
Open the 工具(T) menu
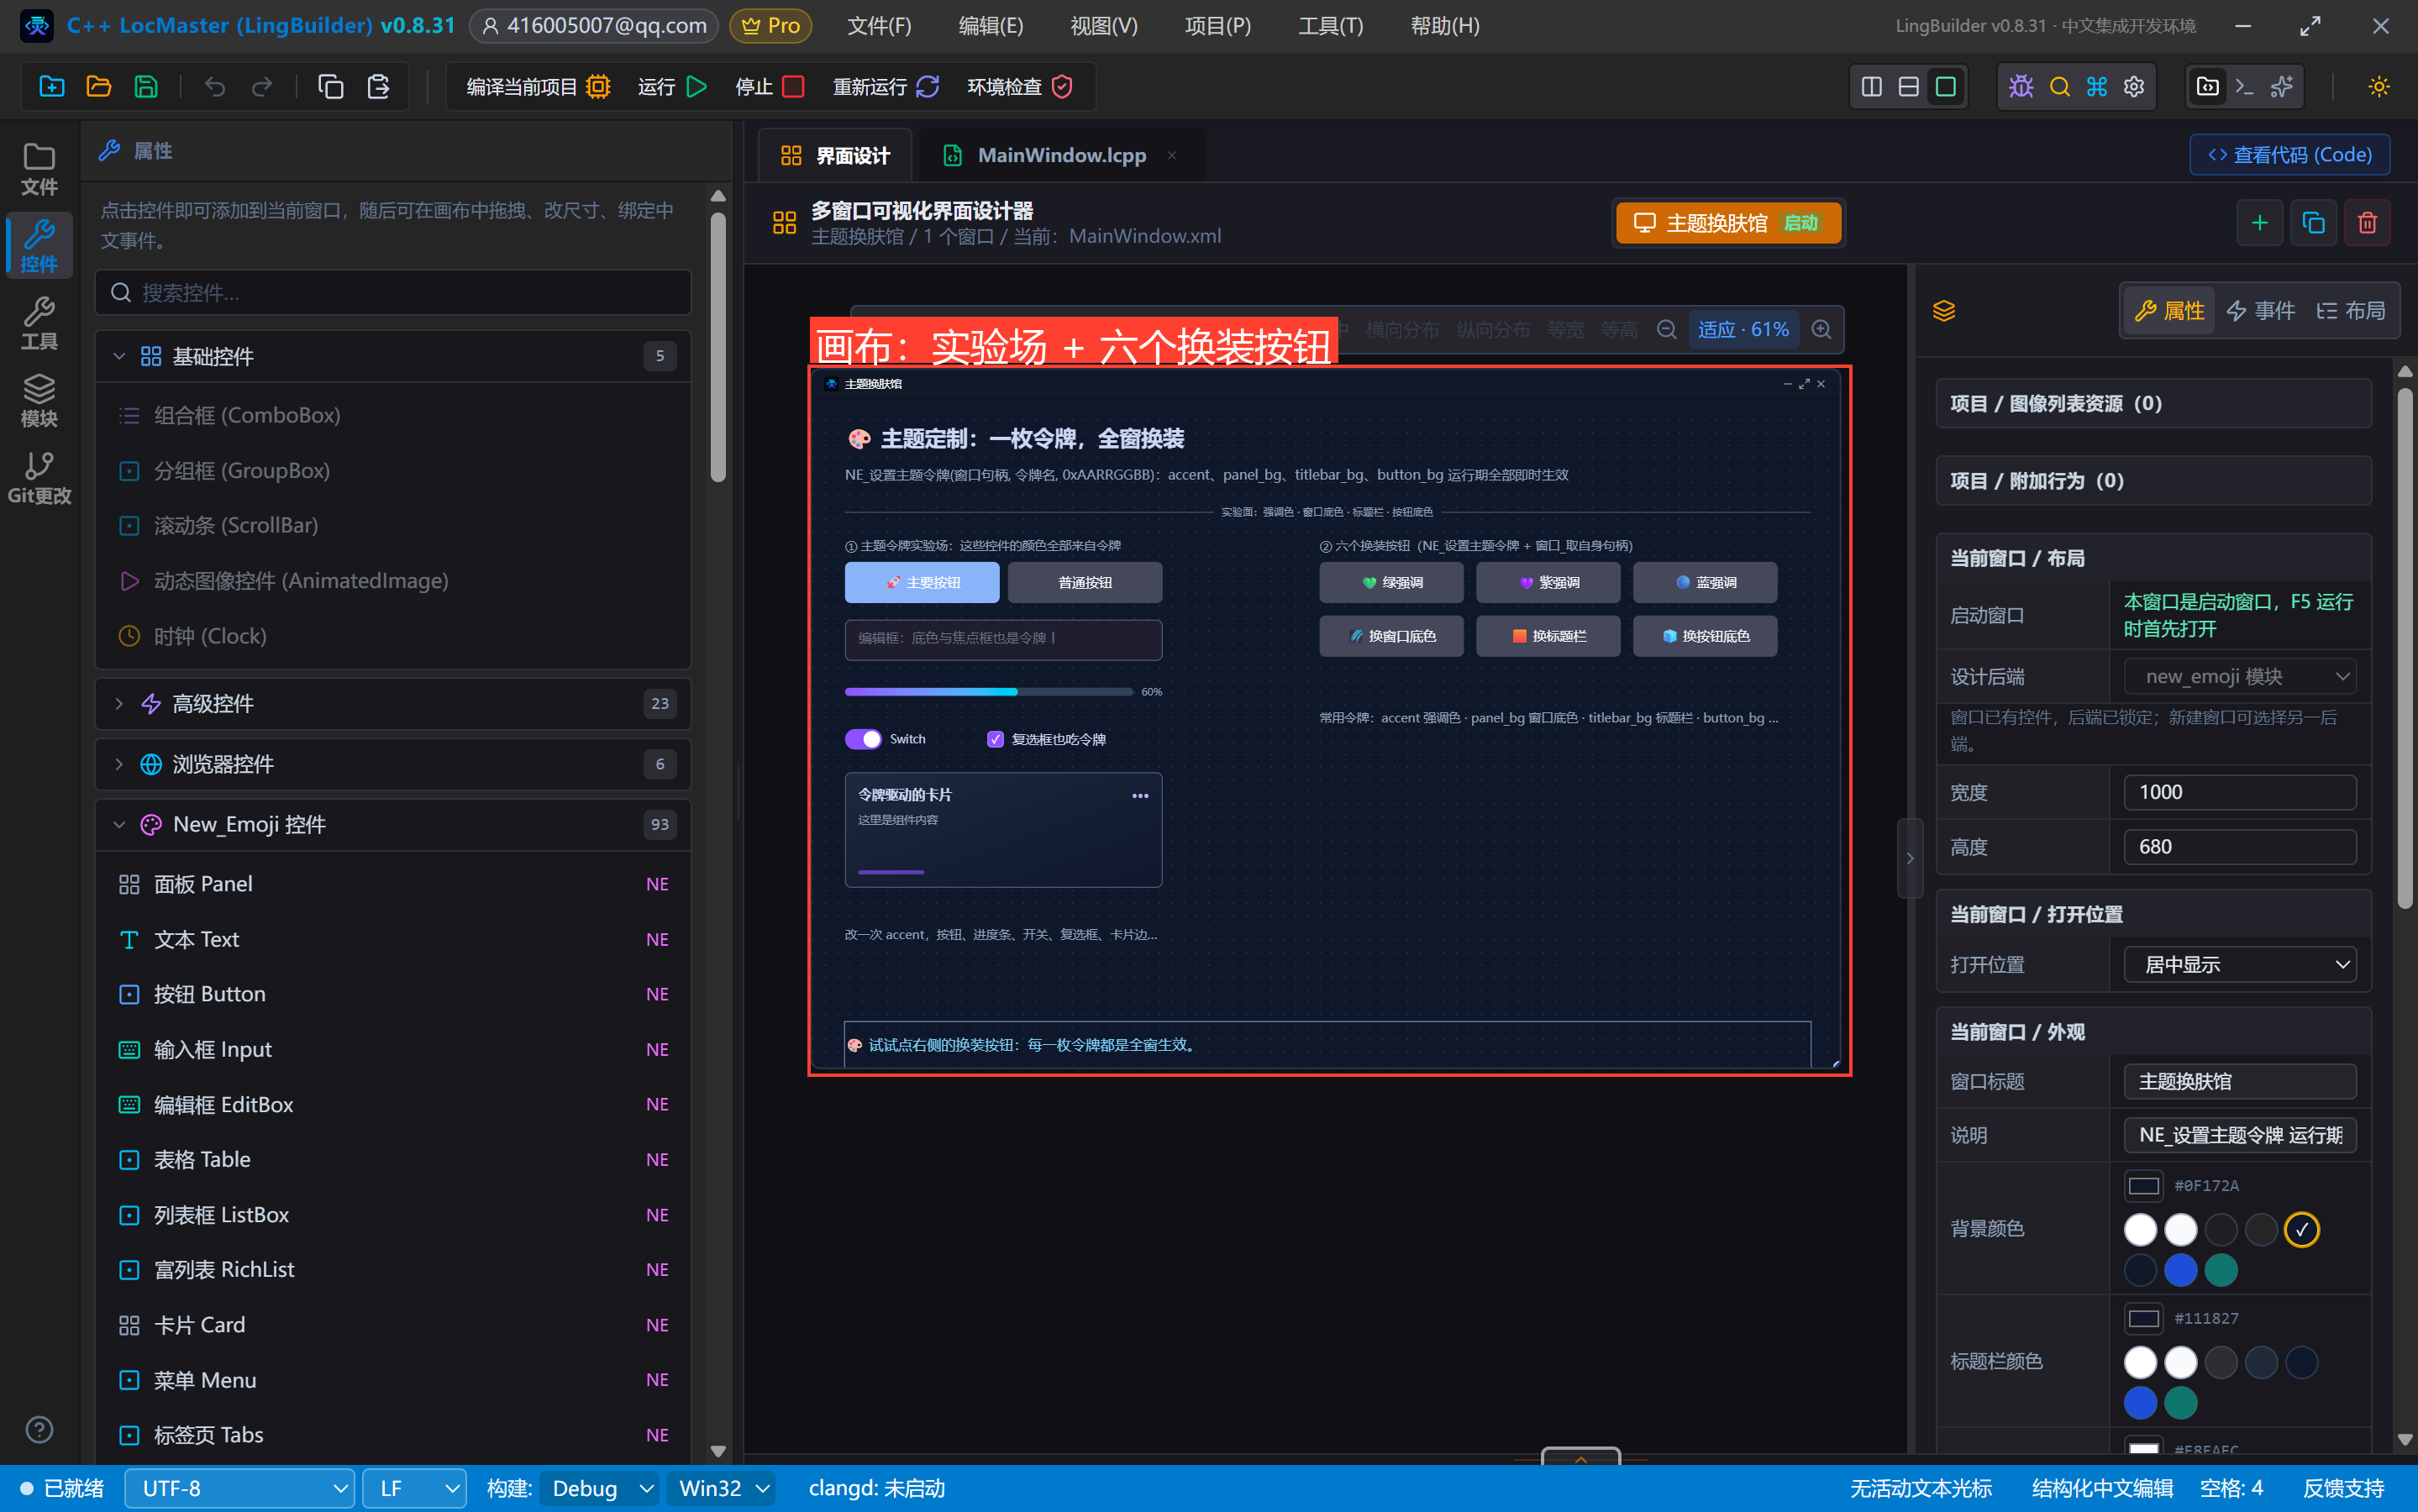coord(1330,26)
